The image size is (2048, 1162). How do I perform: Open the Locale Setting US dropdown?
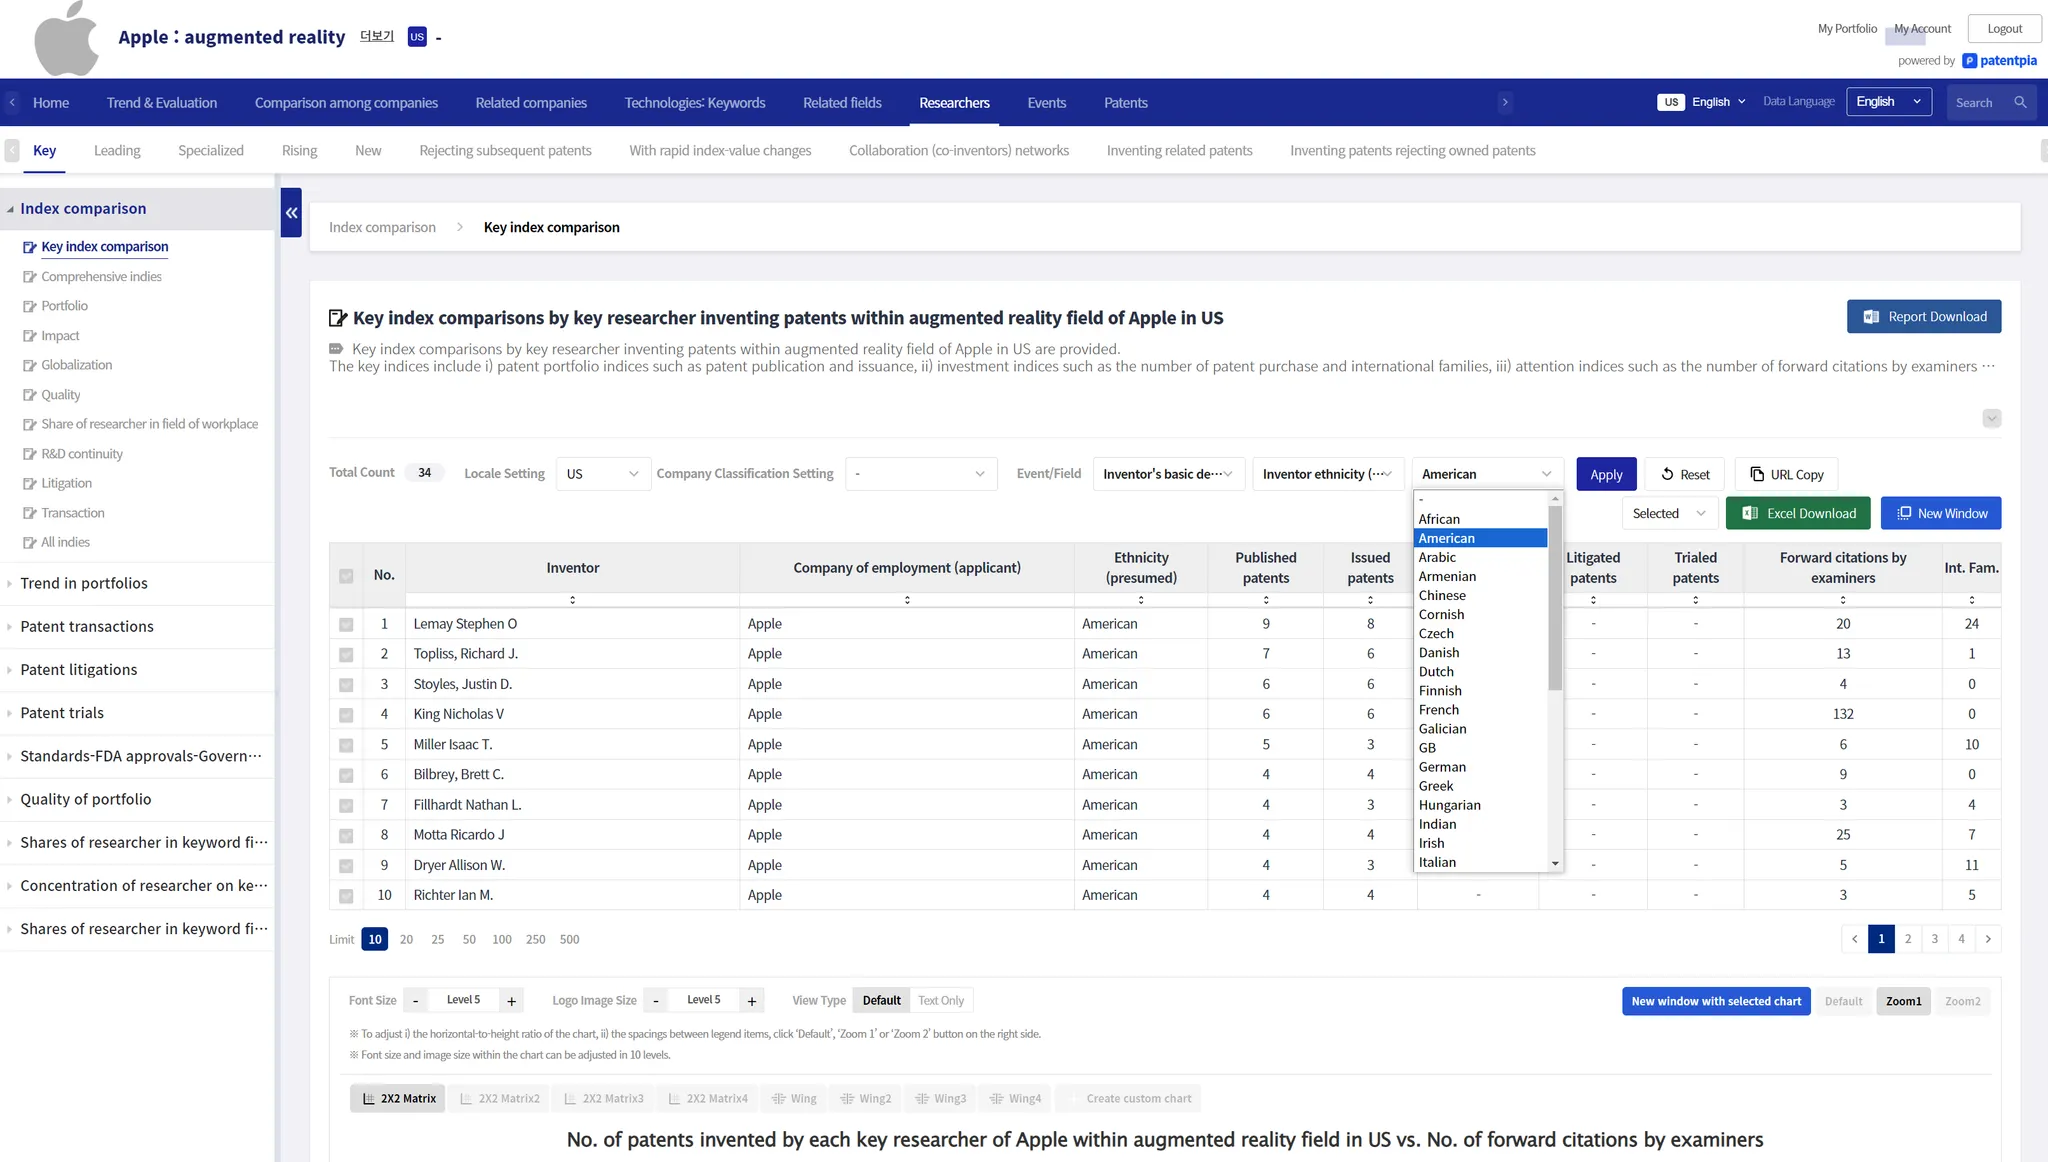pyautogui.click(x=602, y=474)
